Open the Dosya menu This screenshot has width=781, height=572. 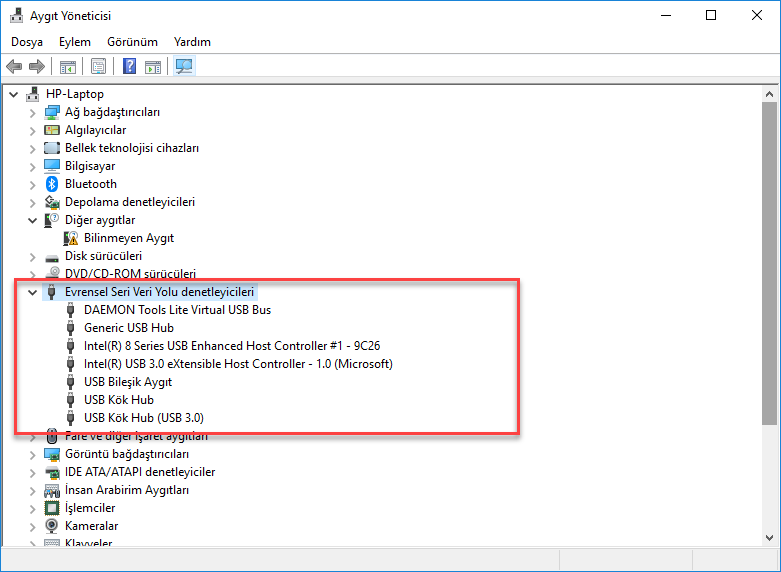(27, 42)
